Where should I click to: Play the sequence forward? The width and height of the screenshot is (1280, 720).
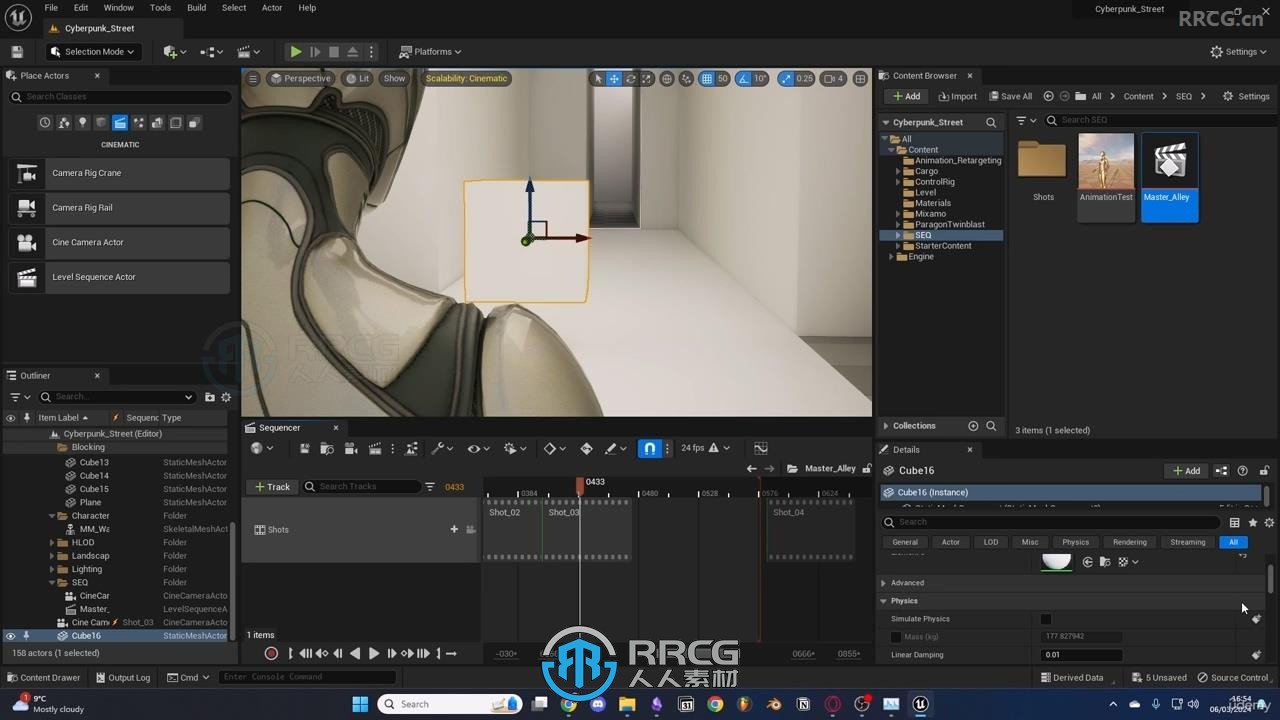(x=374, y=653)
